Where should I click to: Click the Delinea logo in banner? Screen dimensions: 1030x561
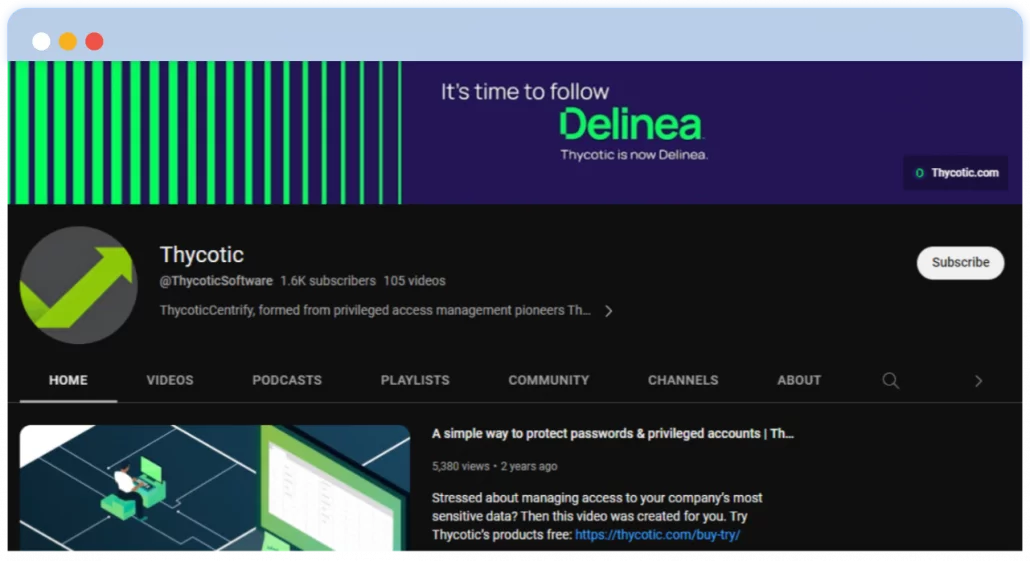pyautogui.click(x=631, y=123)
